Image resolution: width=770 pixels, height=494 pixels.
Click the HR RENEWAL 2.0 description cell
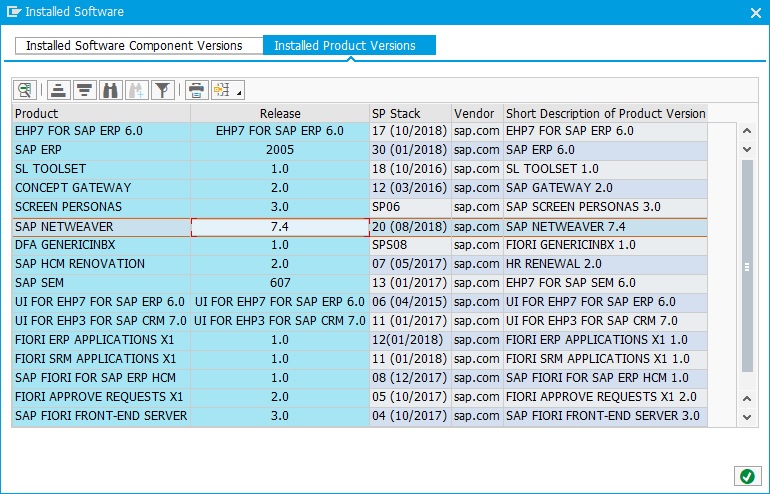pyautogui.click(x=605, y=264)
